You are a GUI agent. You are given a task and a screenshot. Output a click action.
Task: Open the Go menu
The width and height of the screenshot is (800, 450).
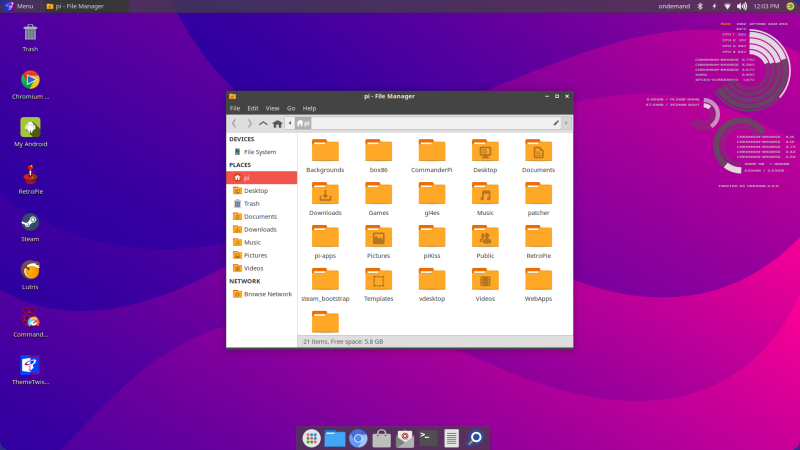click(291, 108)
